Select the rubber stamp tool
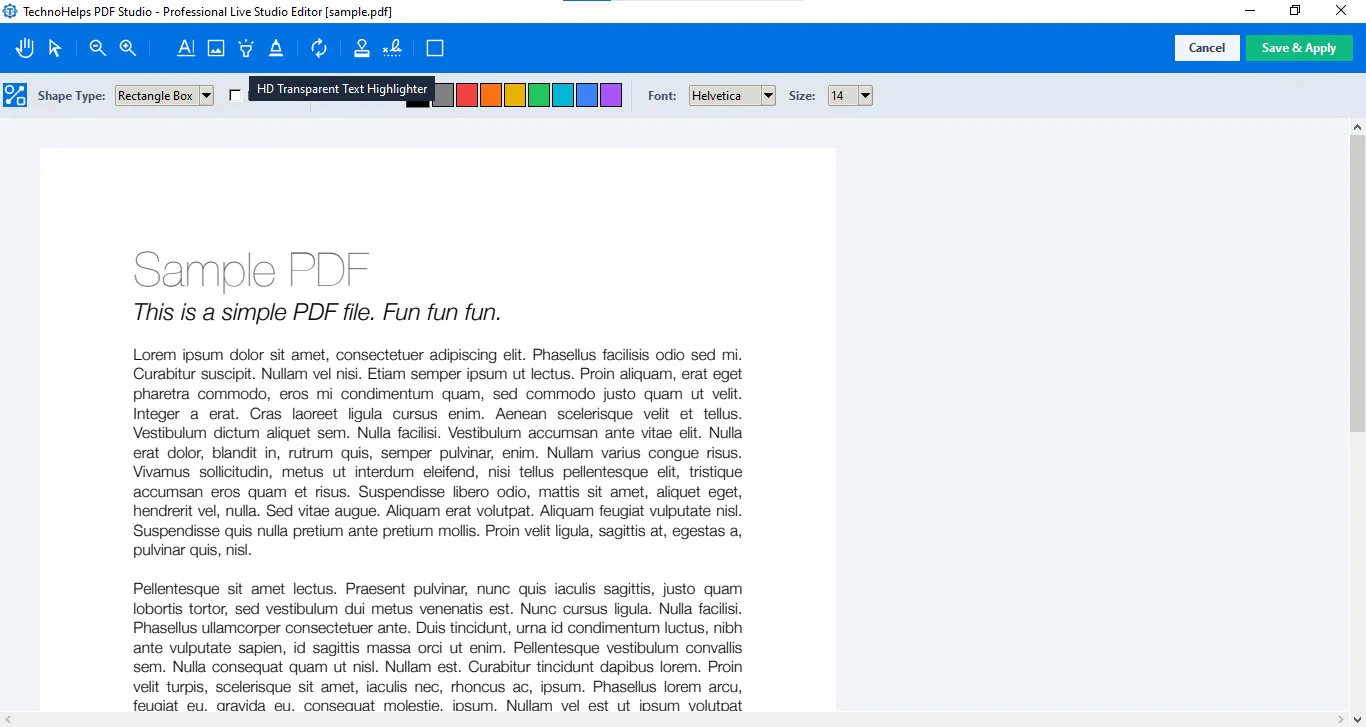This screenshot has height=727, width=1366. [x=362, y=48]
